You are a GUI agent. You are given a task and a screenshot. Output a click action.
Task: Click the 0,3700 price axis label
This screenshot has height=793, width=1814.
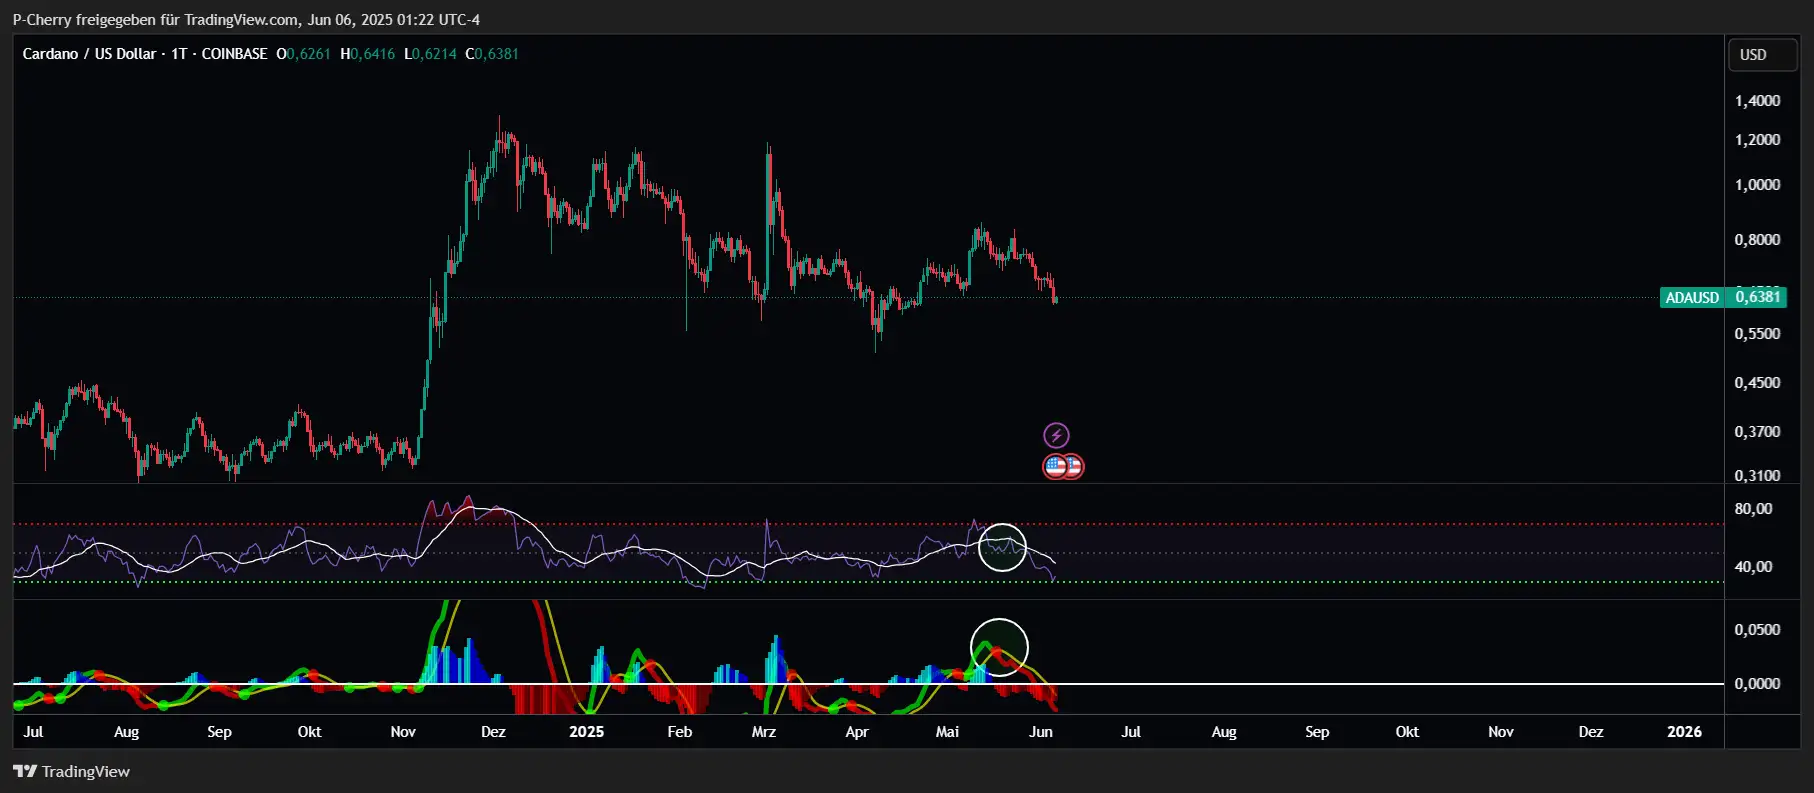[x=1757, y=432]
